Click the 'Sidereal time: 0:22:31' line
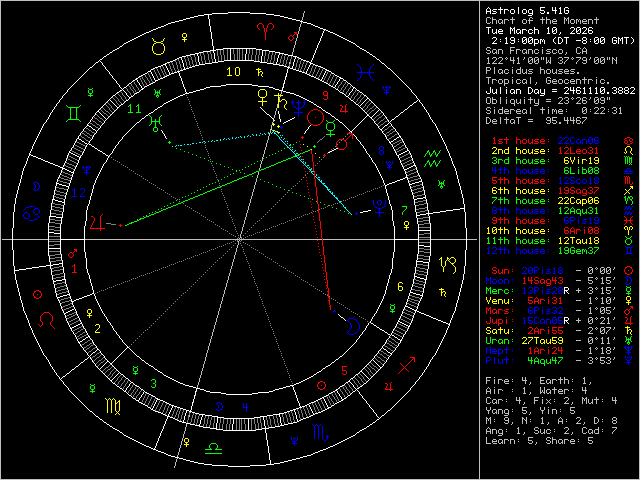640x480 pixels. pyautogui.click(x=554, y=111)
